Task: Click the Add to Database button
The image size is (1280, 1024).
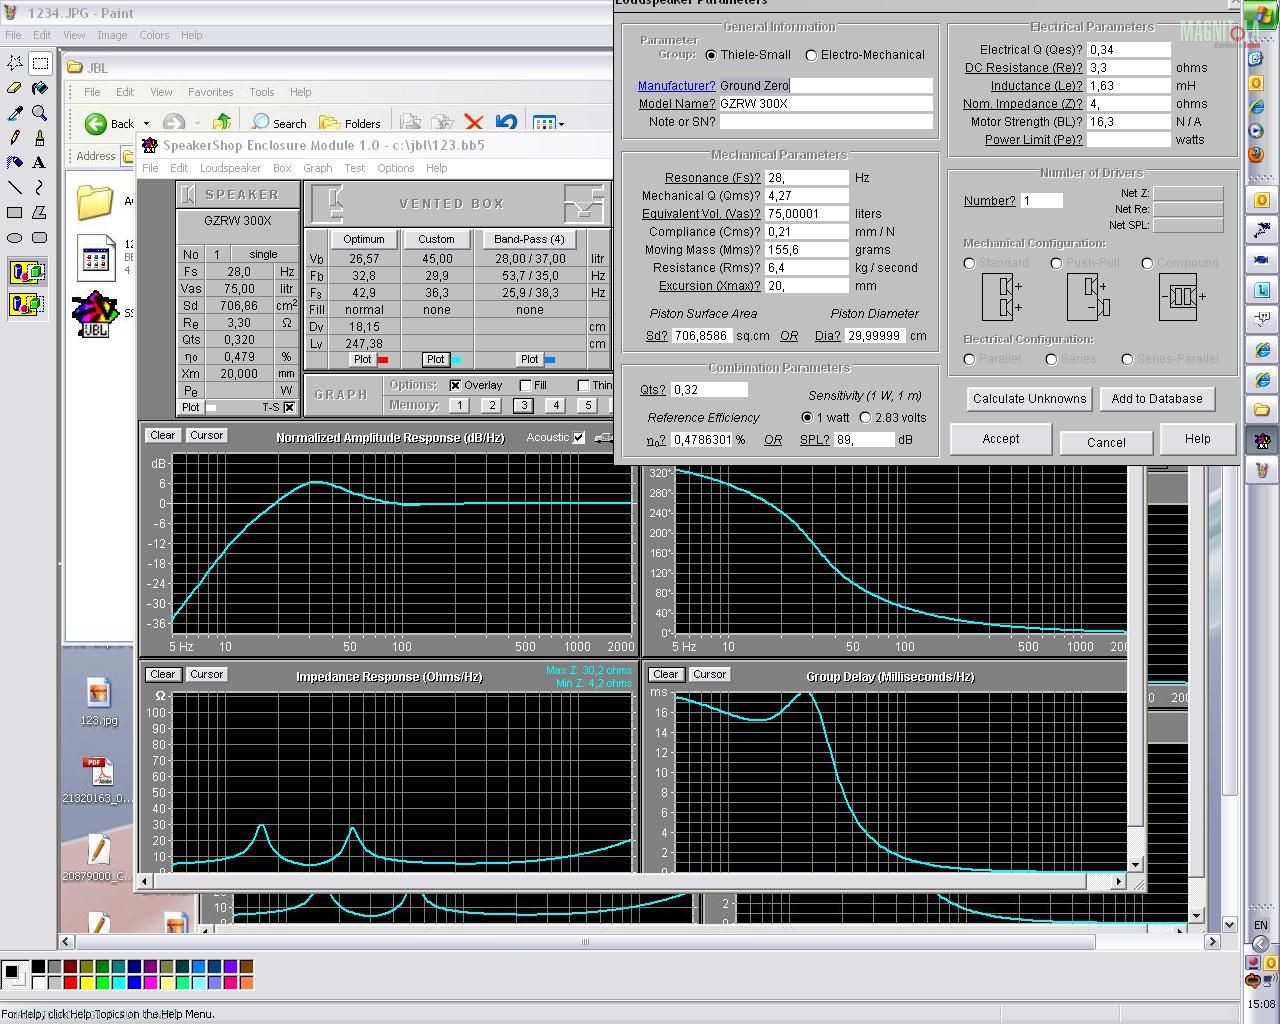Action: point(1157,398)
